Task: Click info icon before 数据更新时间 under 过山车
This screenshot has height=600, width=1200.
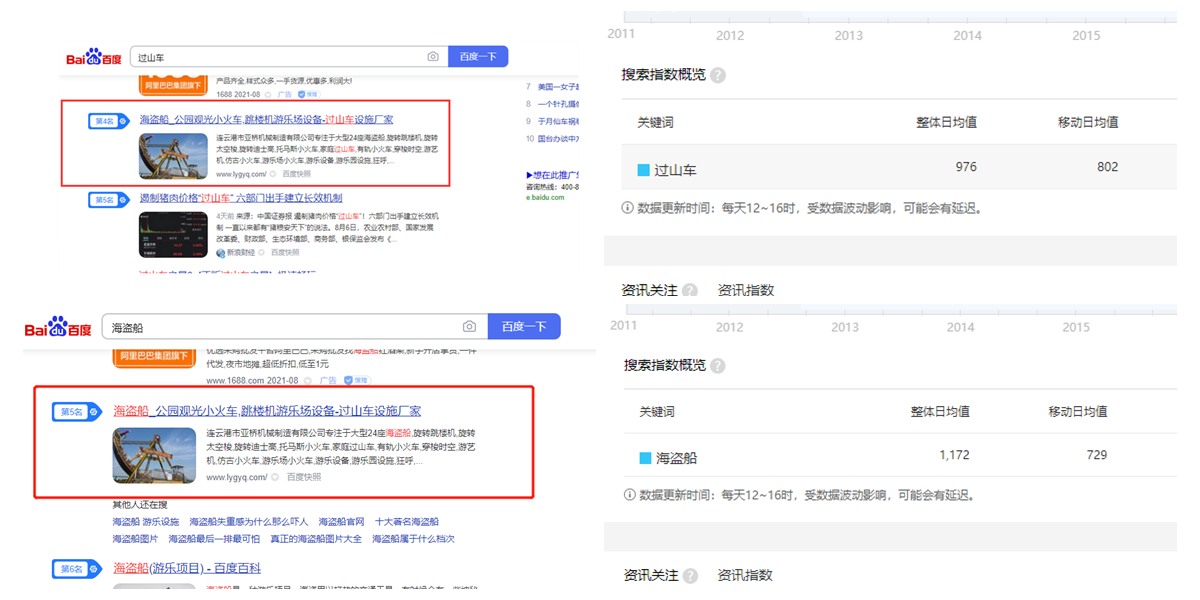Action: tap(628, 208)
